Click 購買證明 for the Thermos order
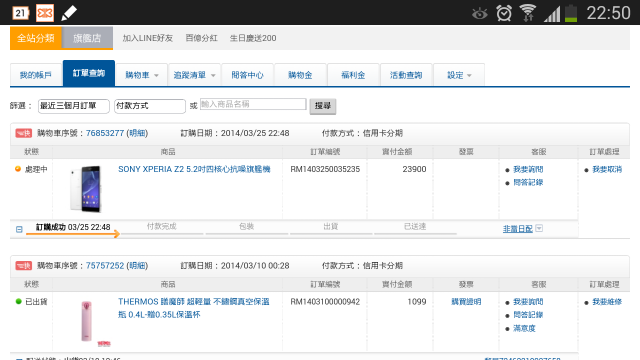This screenshot has height=360, width=640. coord(466,302)
